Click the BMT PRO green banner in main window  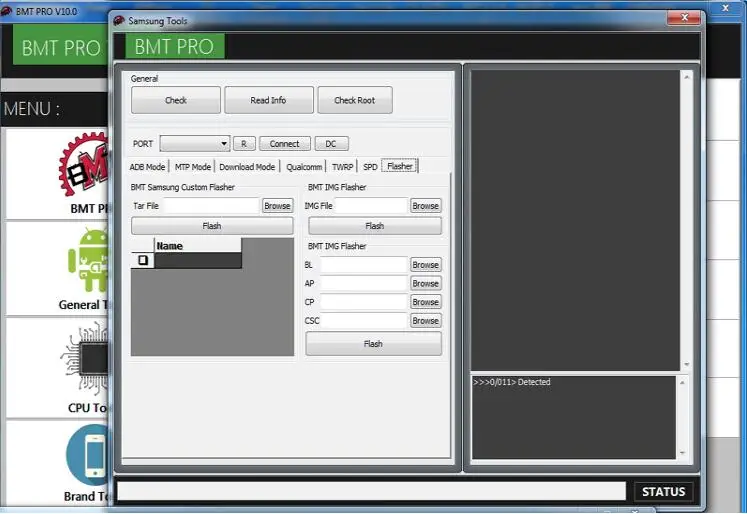61,45
